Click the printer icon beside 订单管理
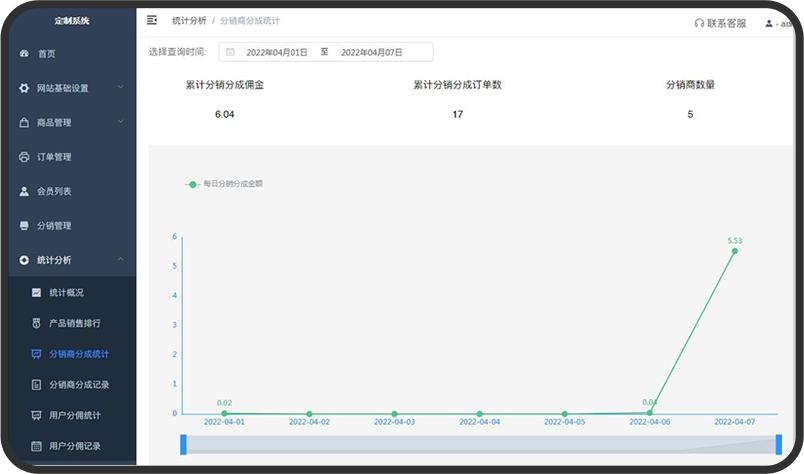 [24, 157]
